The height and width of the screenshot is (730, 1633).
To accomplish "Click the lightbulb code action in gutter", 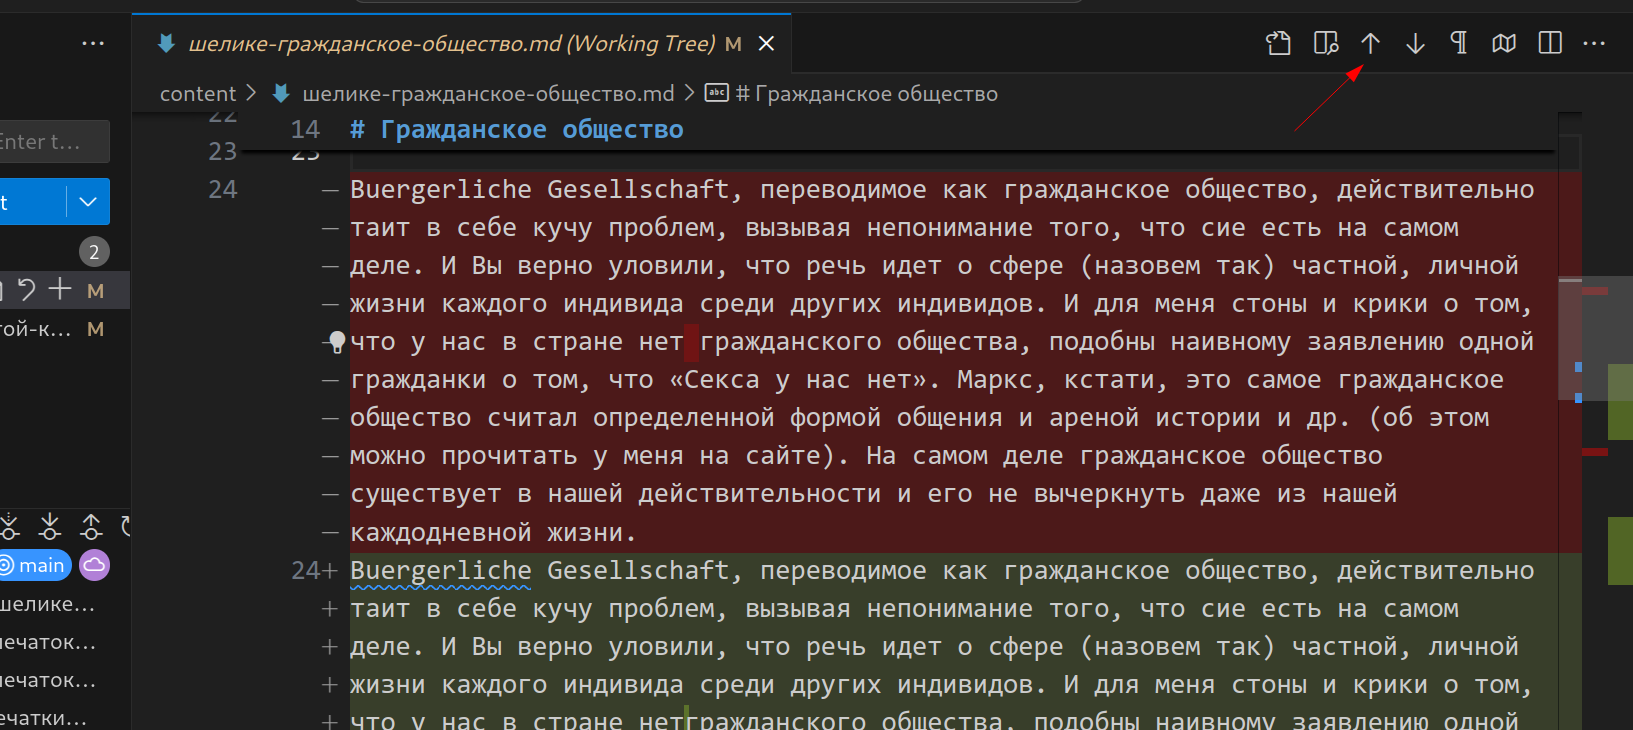I will (337, 342).
